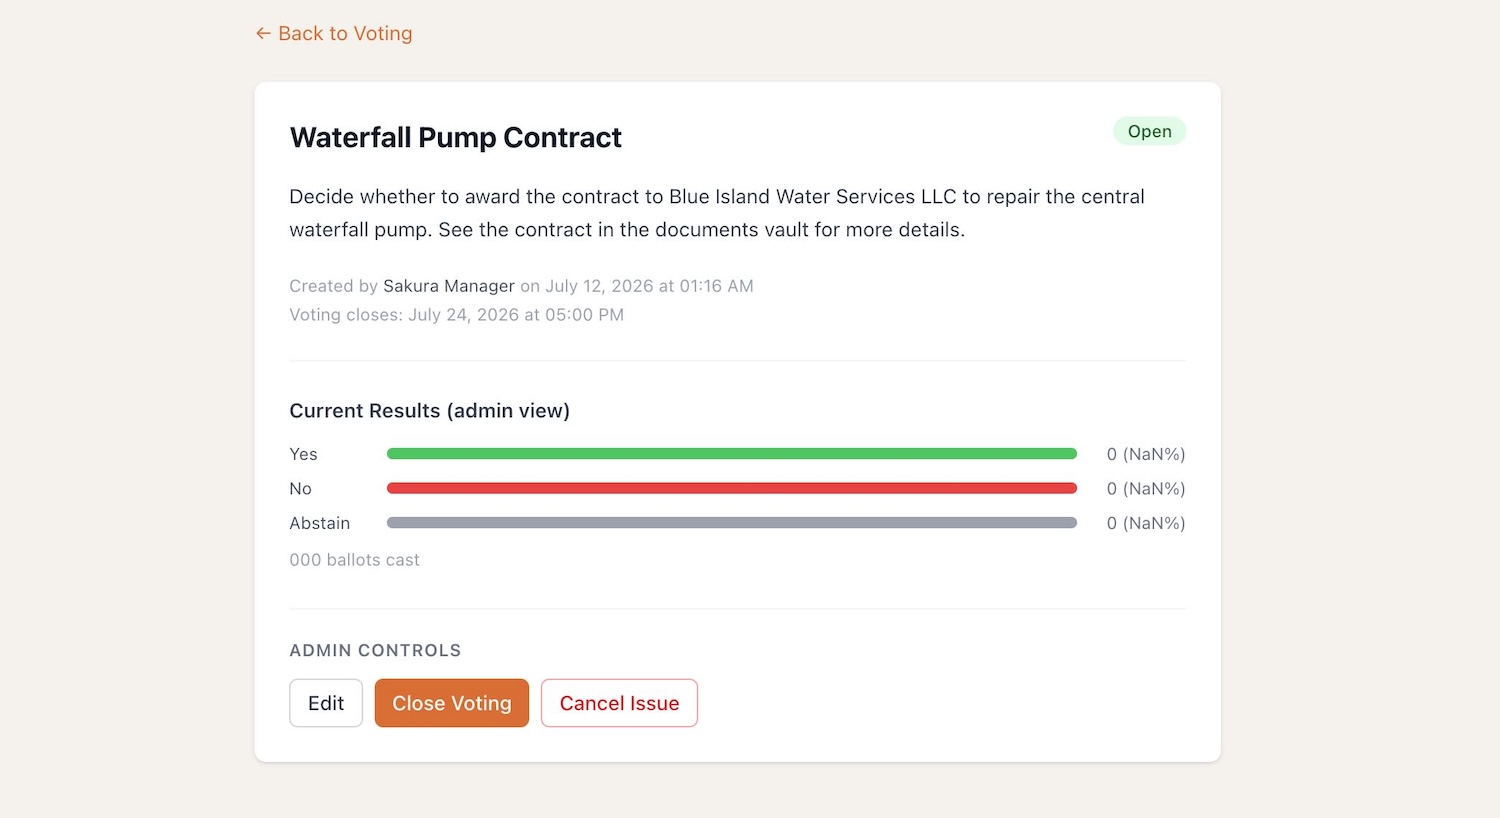Image resolution: width=1500 pixels, height=818 pixels.
Task: Go back to Voting page
Action: point(334,34)
